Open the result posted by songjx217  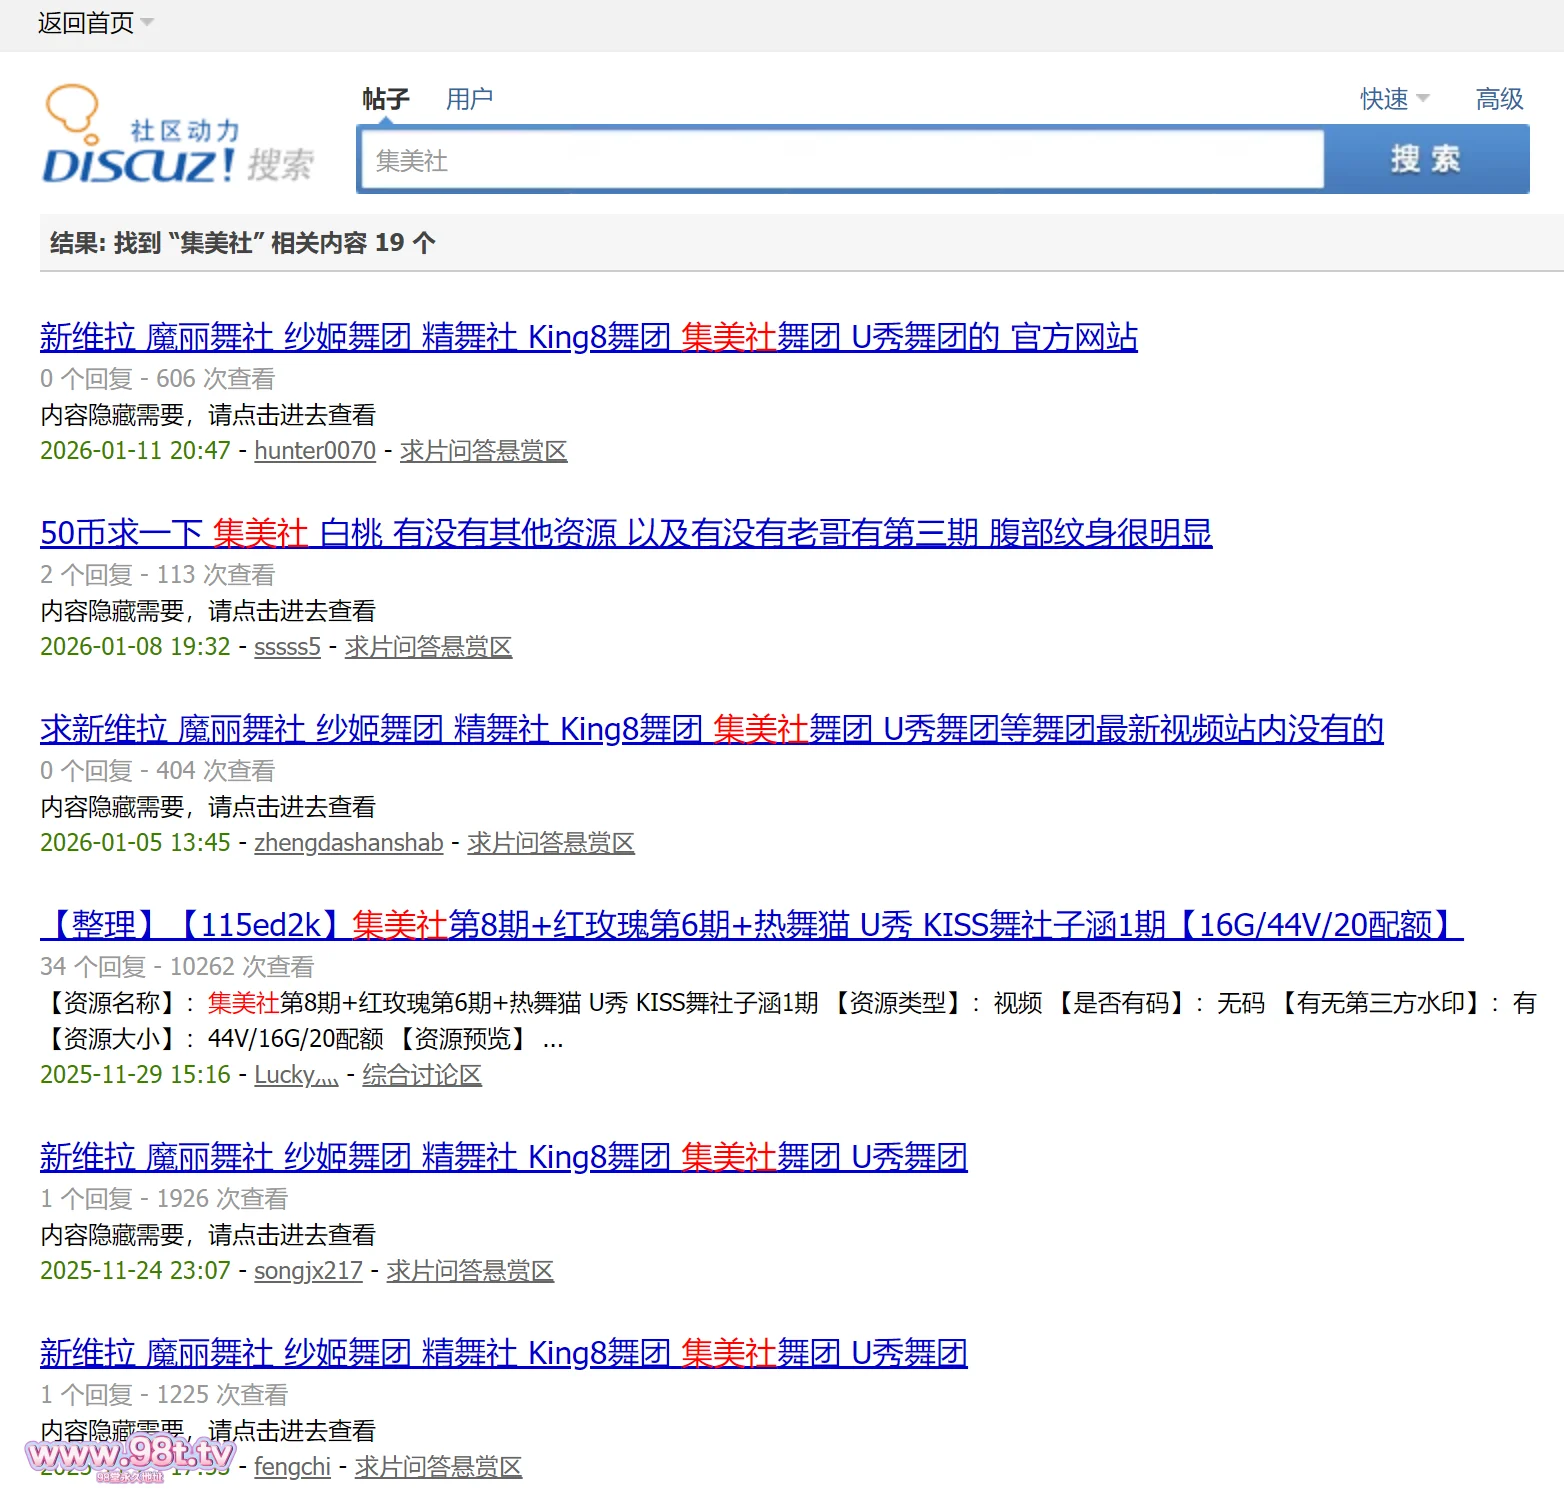503,1158
